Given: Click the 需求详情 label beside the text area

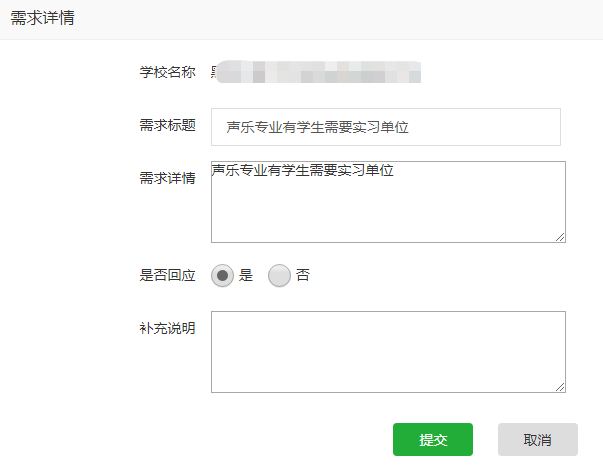Looking at the screenshot, I should point(167,178).
